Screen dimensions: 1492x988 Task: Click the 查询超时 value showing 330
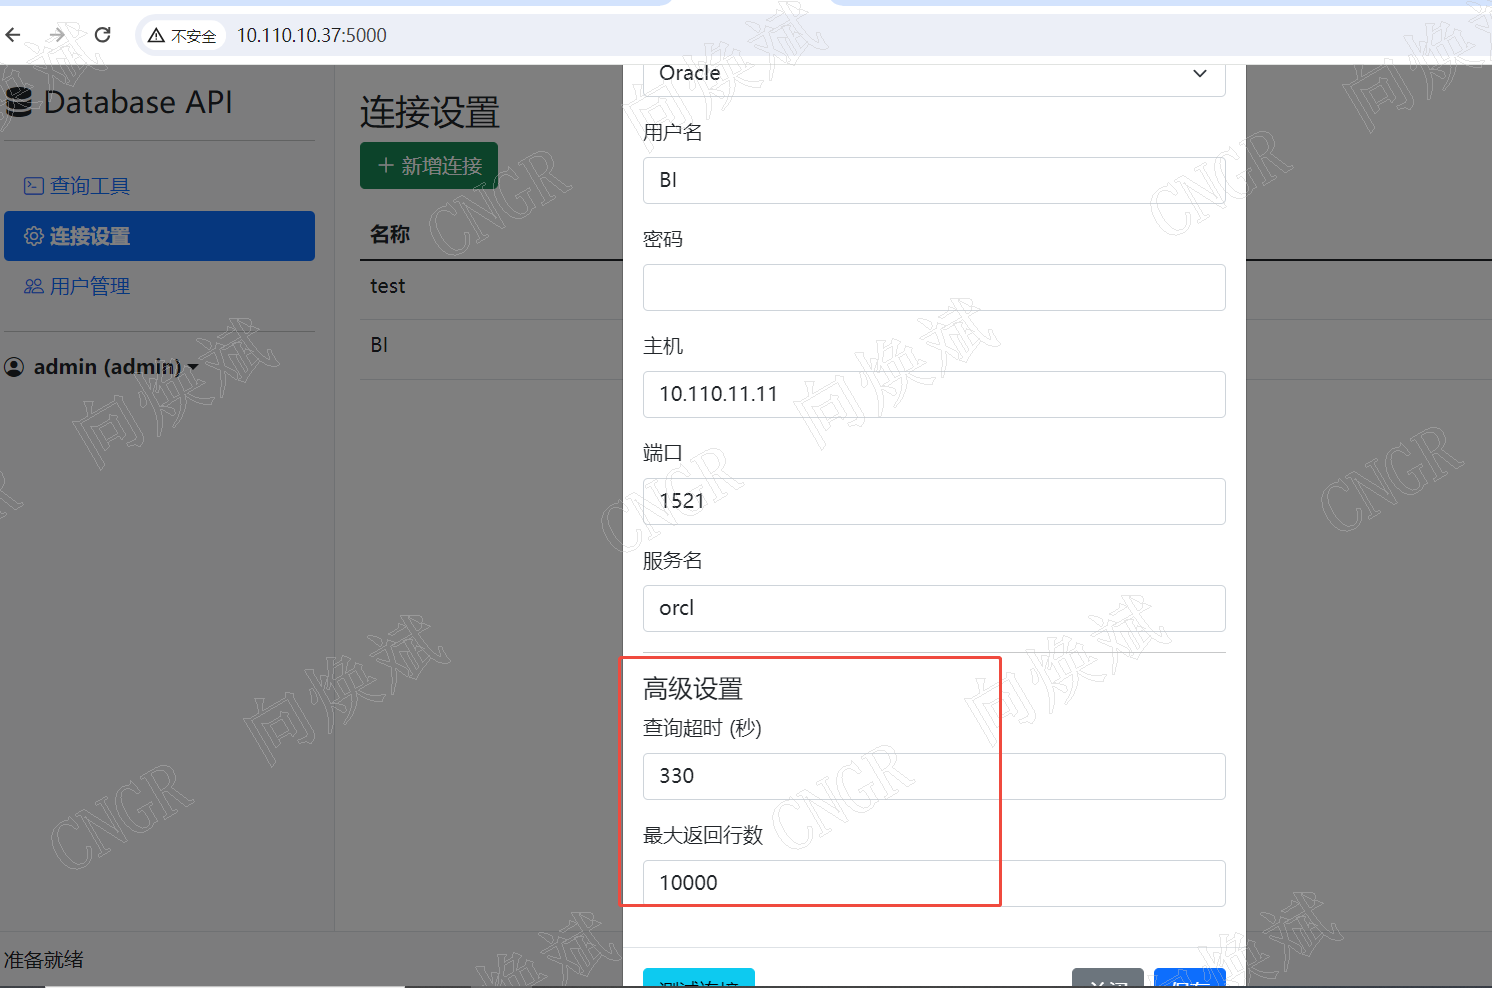tap(934, 776)
